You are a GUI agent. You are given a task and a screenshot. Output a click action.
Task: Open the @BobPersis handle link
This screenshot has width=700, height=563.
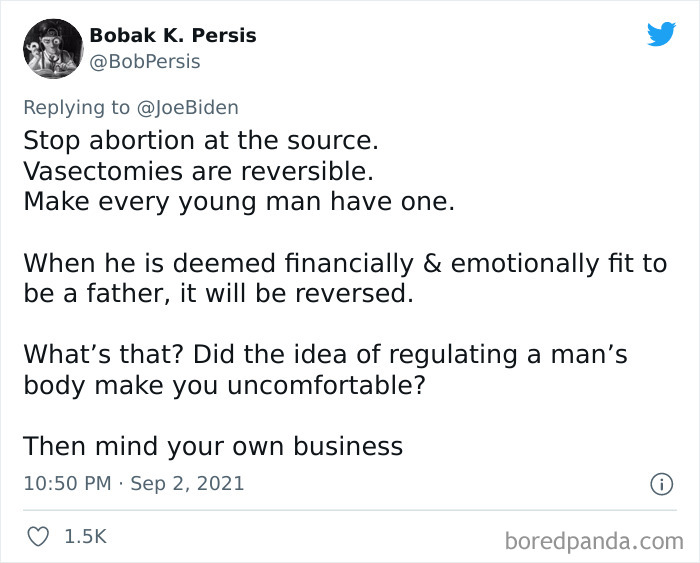(144, 62)
